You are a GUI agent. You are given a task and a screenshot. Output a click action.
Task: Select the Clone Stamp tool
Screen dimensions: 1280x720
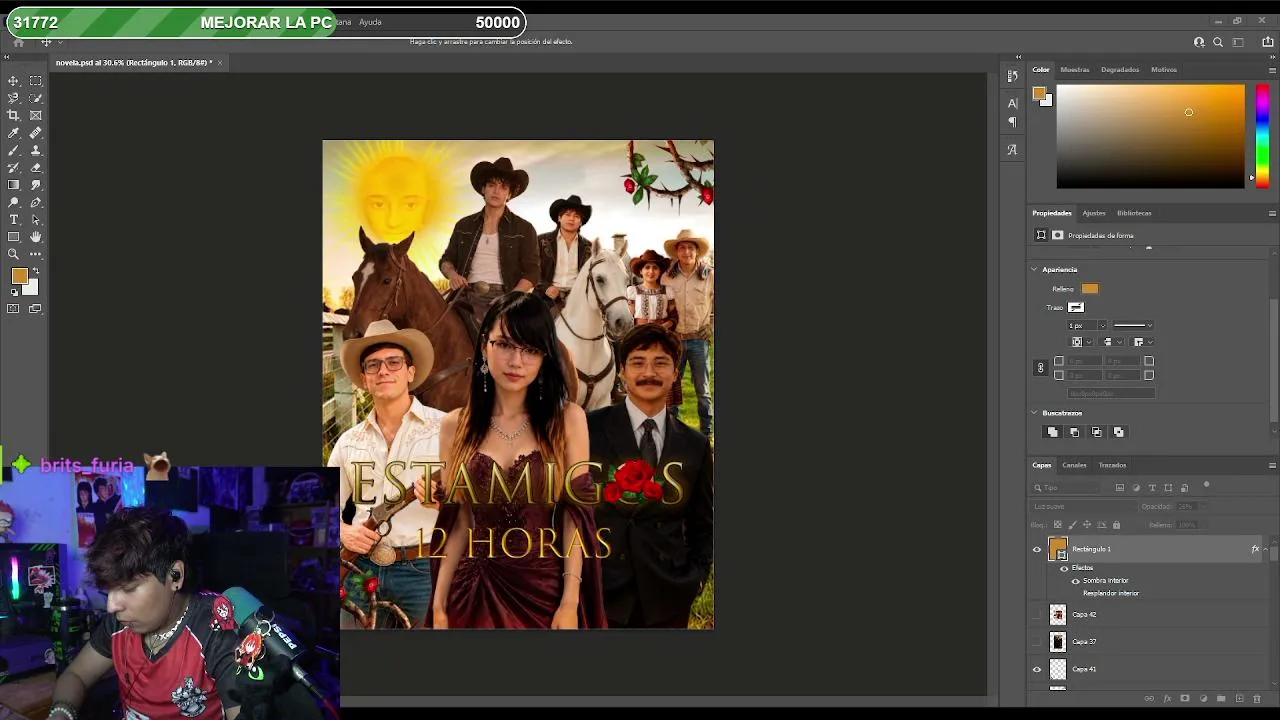[36, 150]
